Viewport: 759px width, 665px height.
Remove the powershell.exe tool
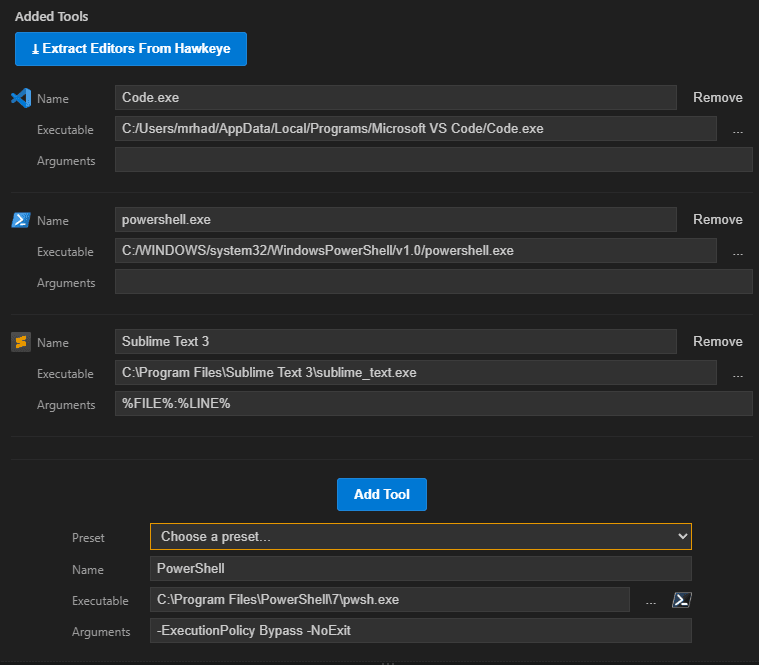(717, 220)
